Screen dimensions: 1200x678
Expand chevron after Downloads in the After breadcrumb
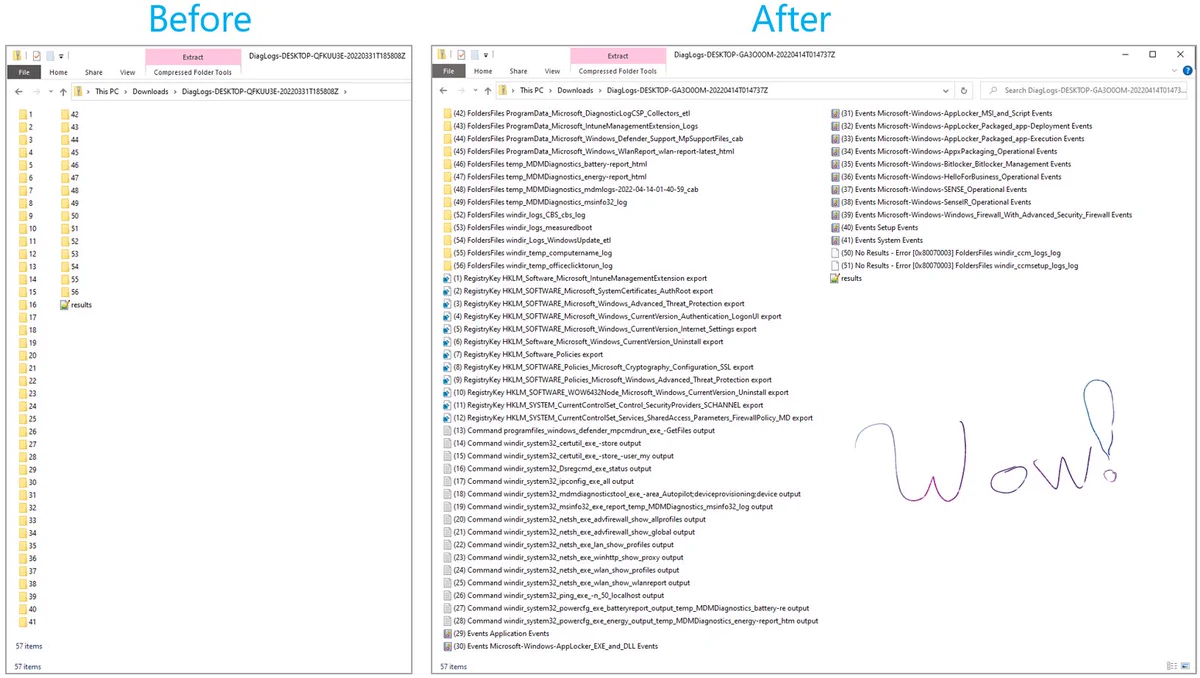[x=600, y=90]
